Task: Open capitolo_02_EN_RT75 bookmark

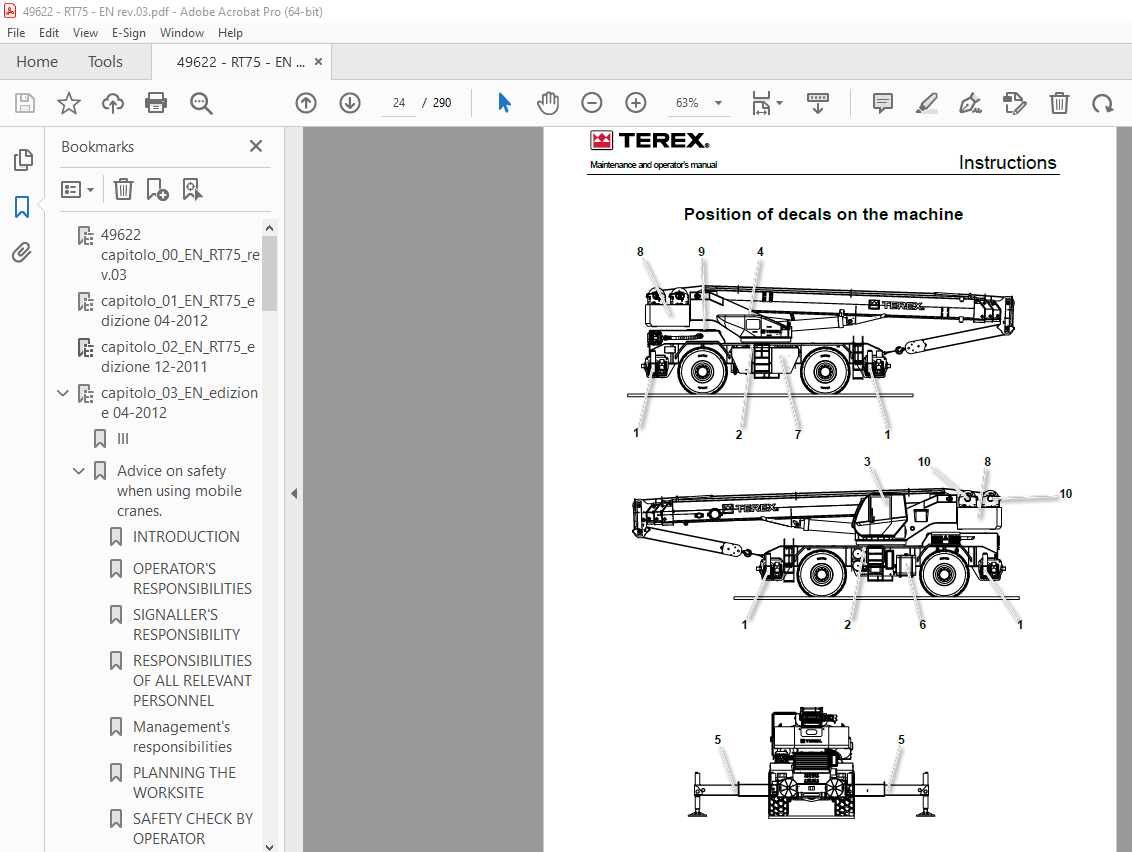Action: pos(178,357)
